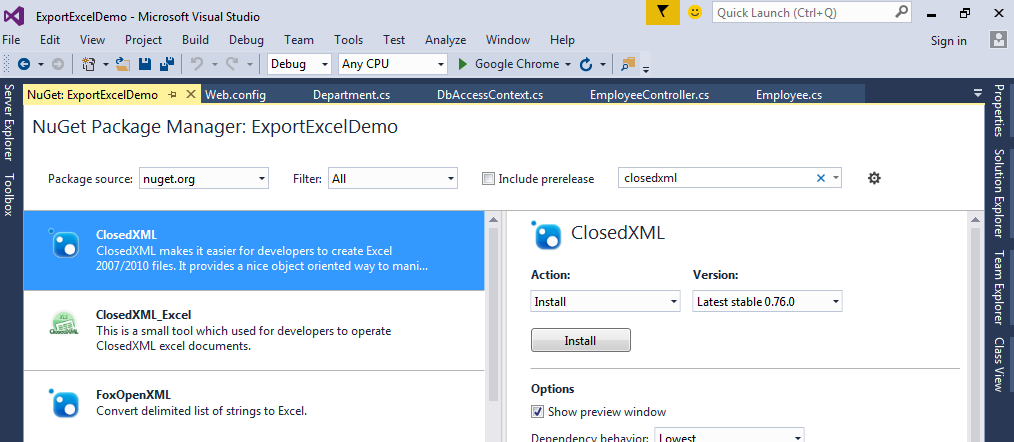Toggle the Include prerelease checkbox

click(x=488, y=179)
